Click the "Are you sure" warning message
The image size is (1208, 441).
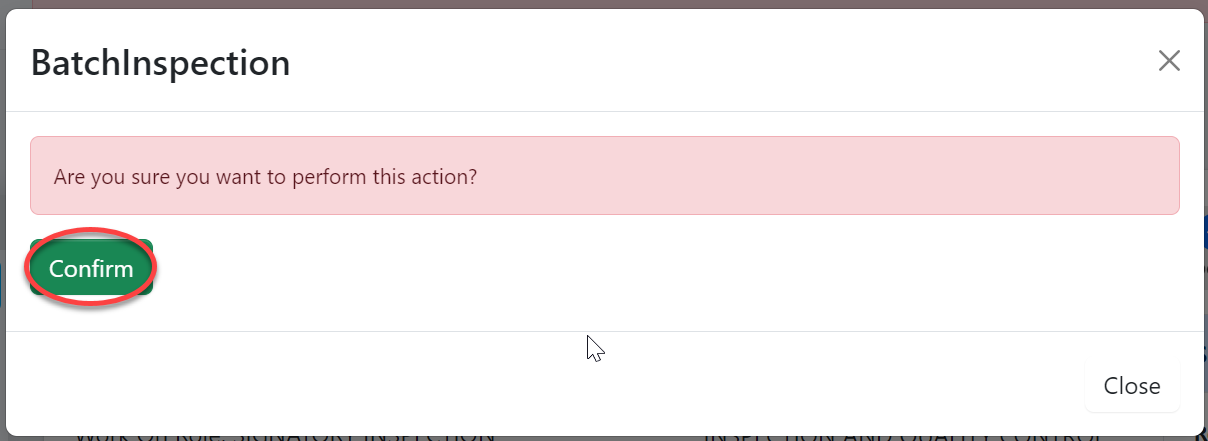pyautogui.click(x=265, y=177)
